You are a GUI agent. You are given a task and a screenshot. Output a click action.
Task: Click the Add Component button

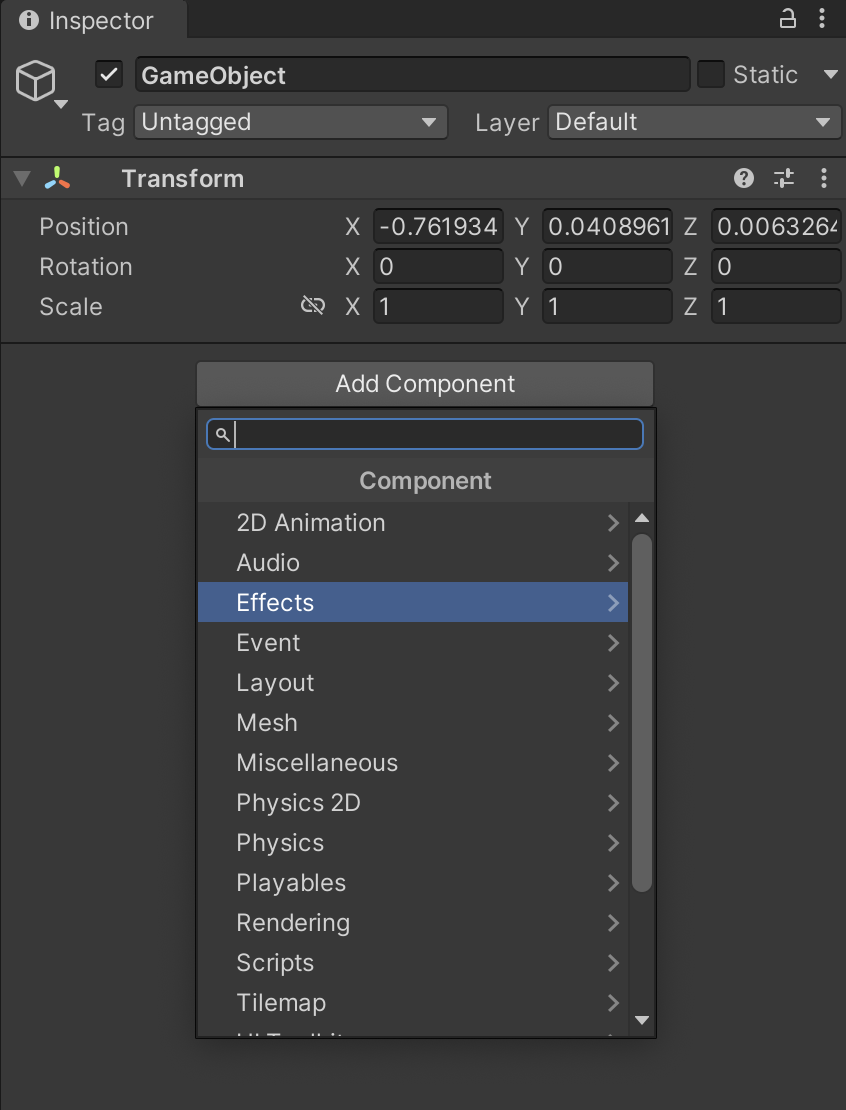coord(425,384)
